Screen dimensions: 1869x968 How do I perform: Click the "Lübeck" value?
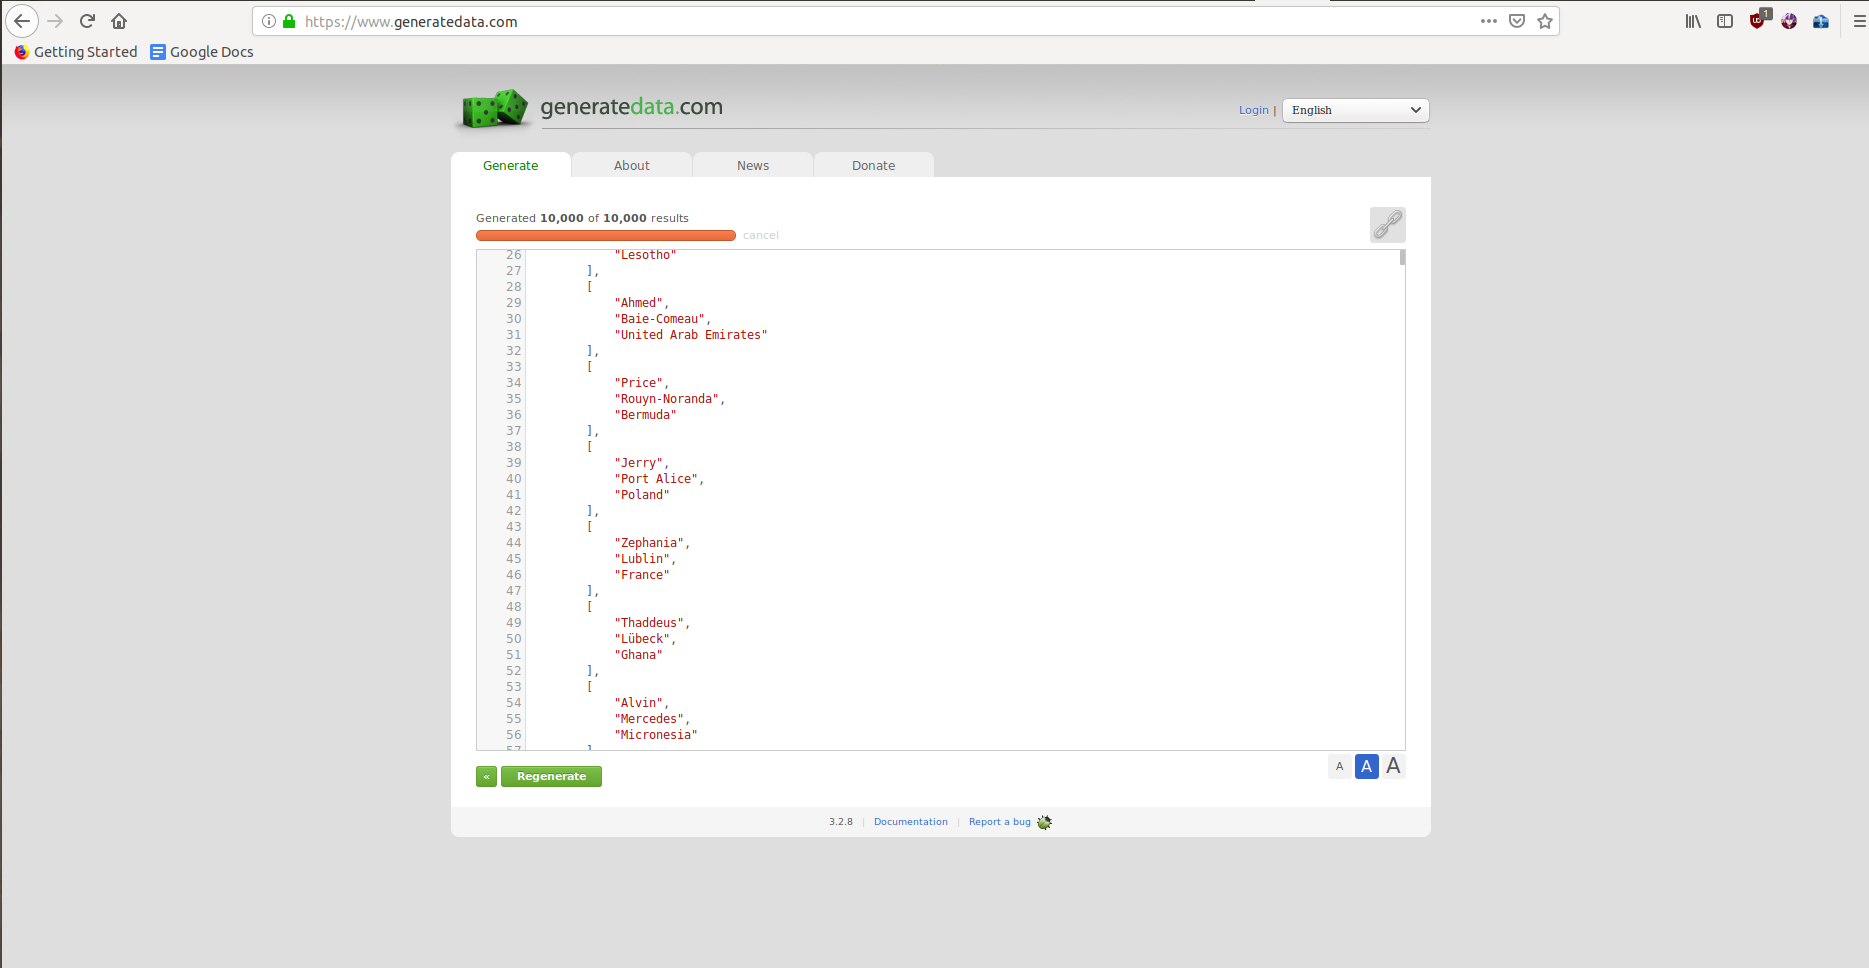(642, 639)
